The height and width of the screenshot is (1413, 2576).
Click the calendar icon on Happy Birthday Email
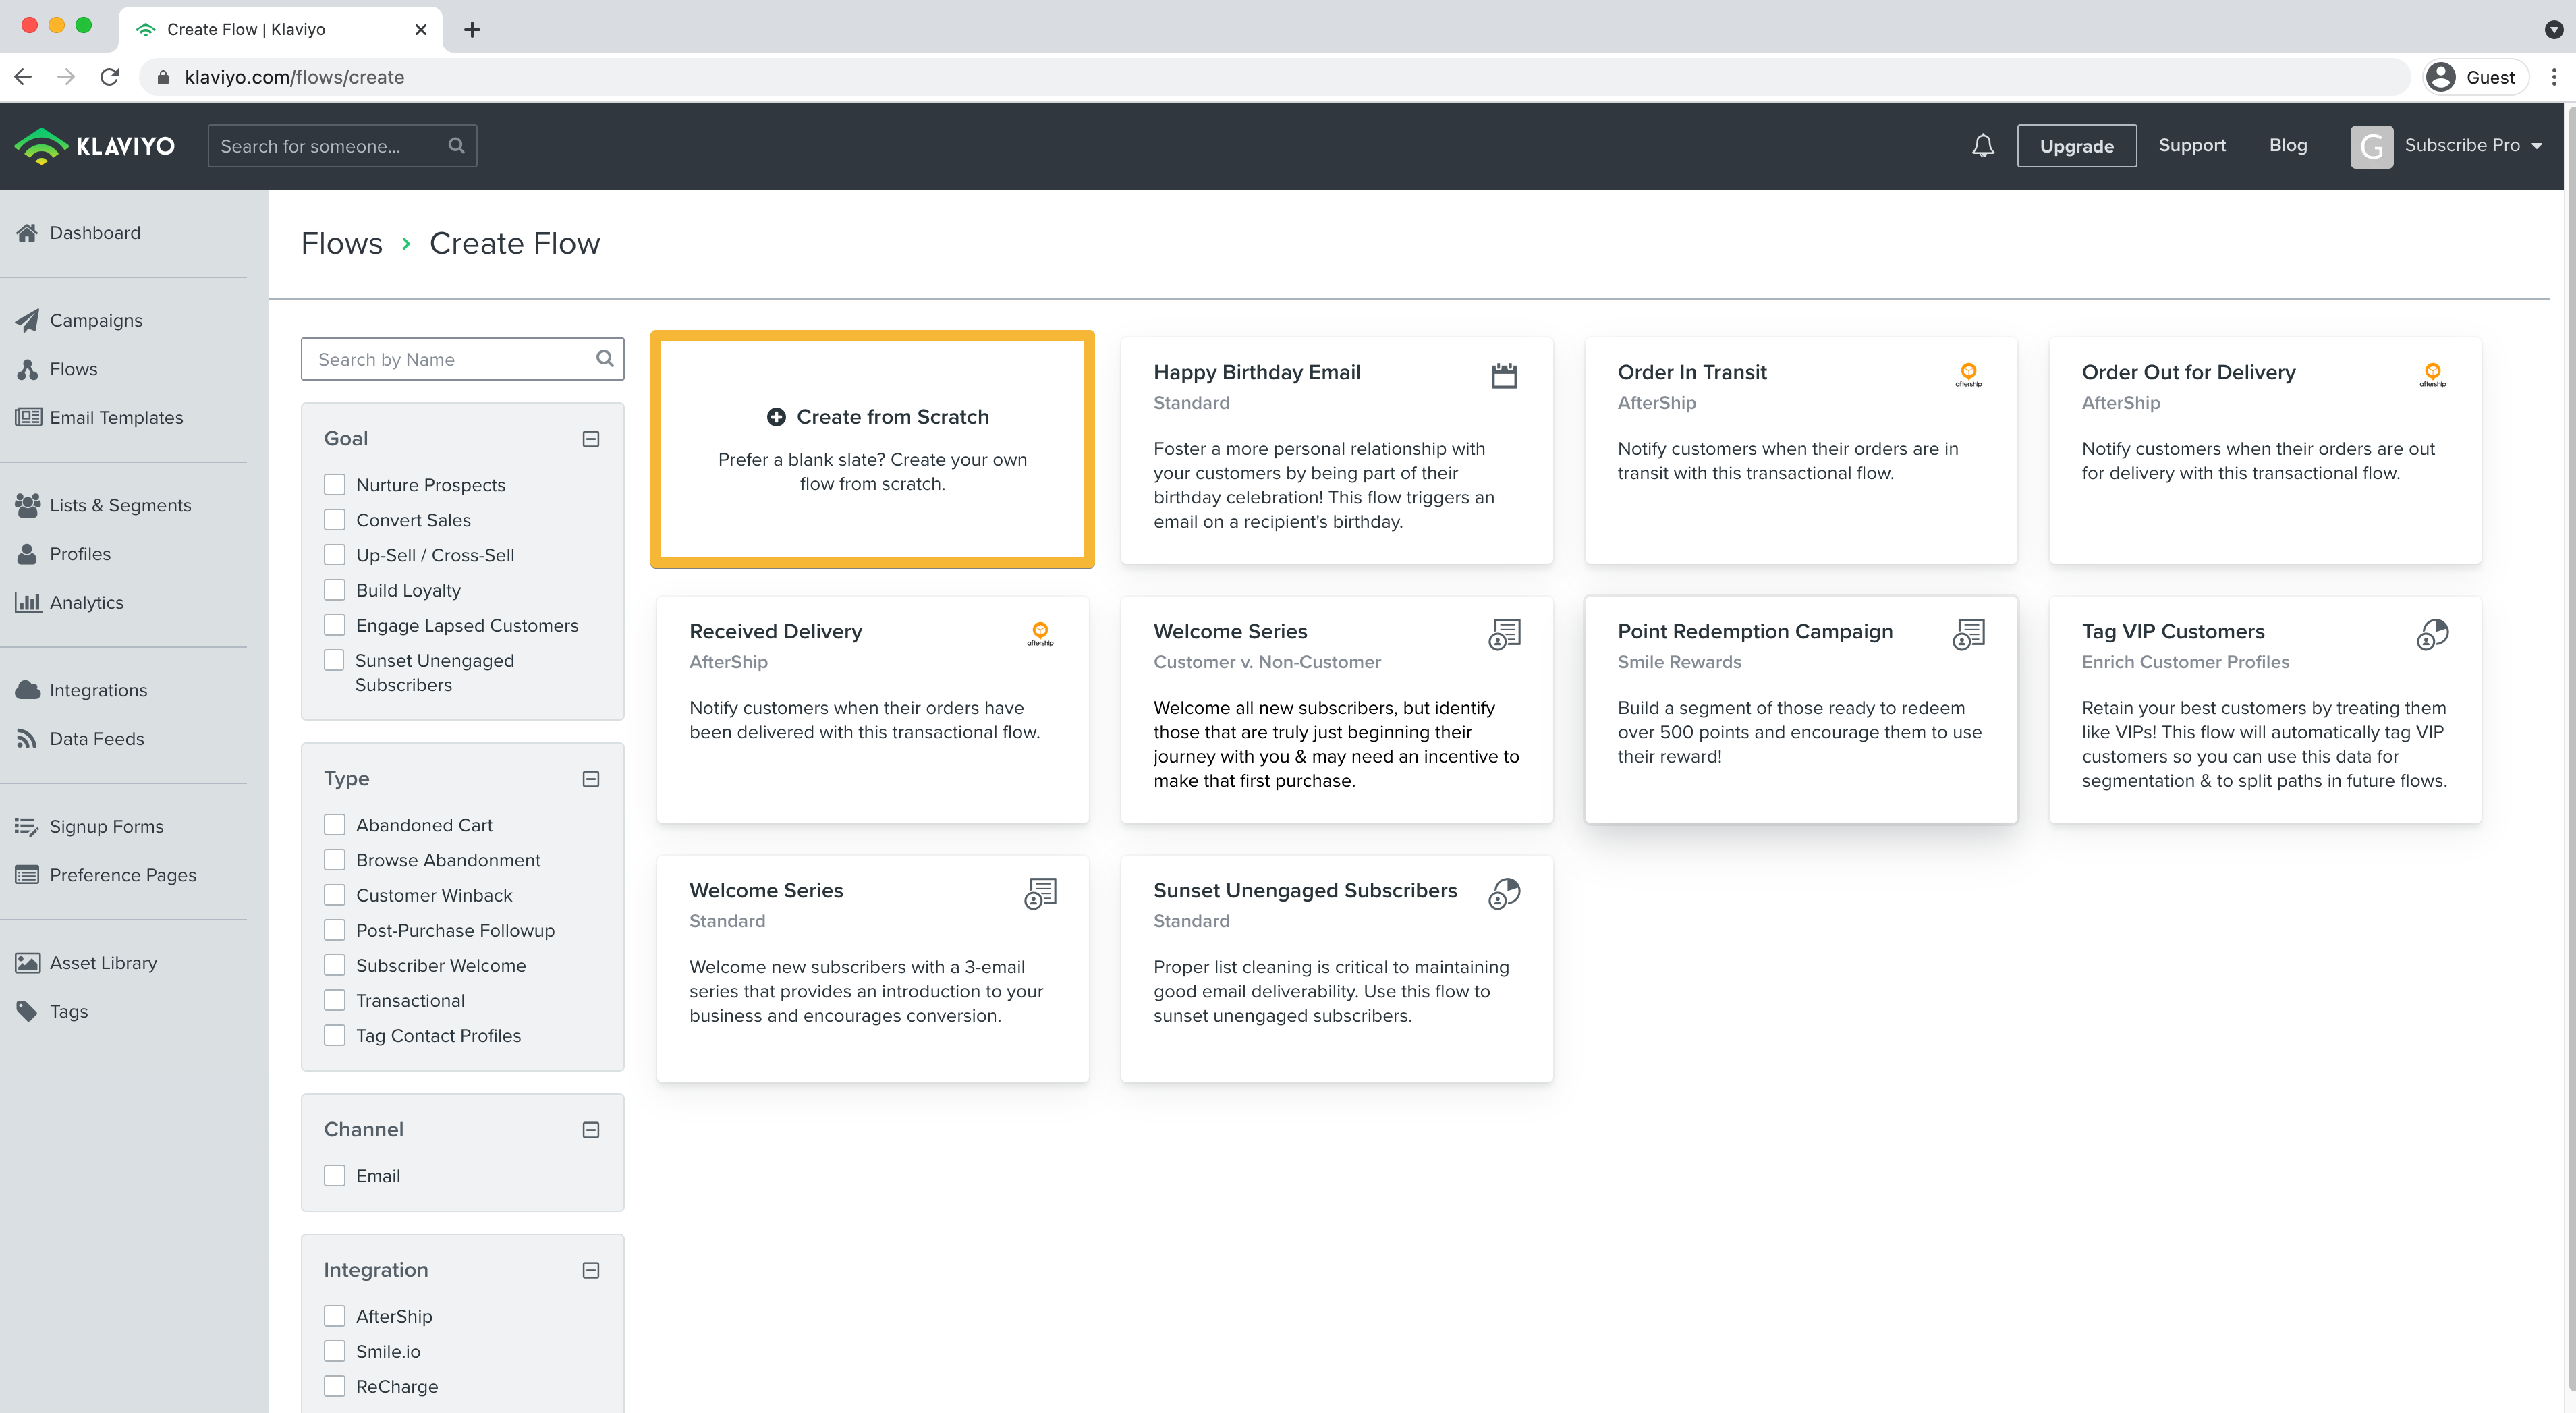click(1503, 375)
